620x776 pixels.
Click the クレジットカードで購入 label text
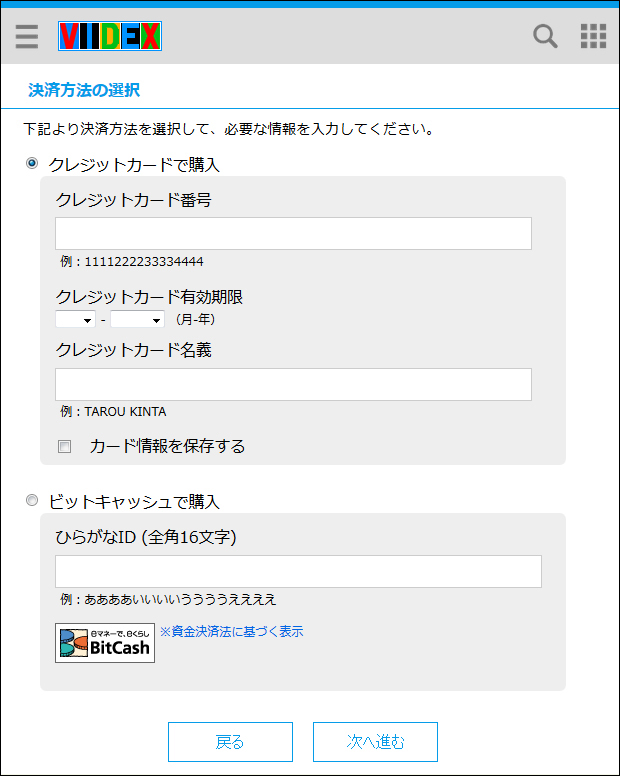134,165
